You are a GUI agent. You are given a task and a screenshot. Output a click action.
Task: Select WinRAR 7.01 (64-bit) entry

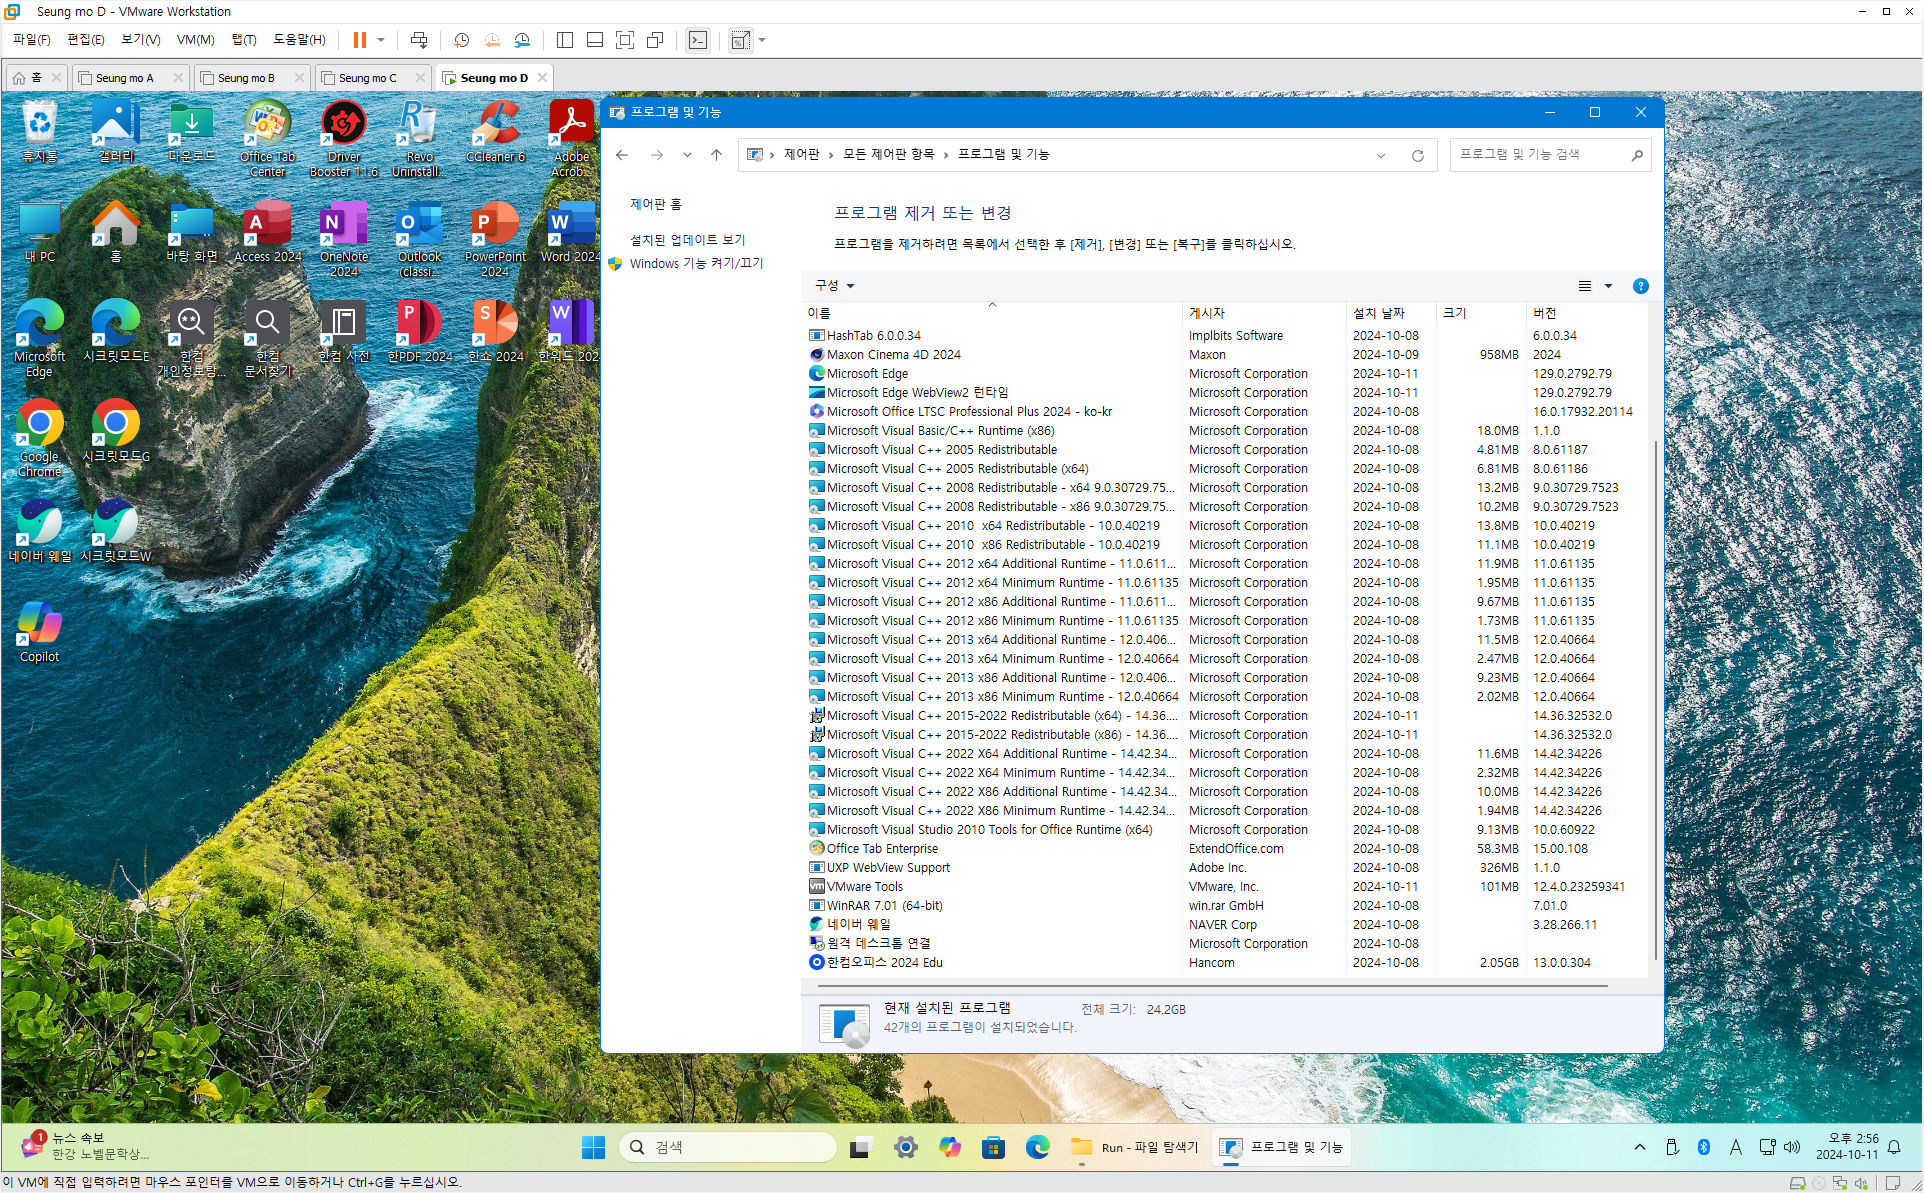click(x=884, y=906)
